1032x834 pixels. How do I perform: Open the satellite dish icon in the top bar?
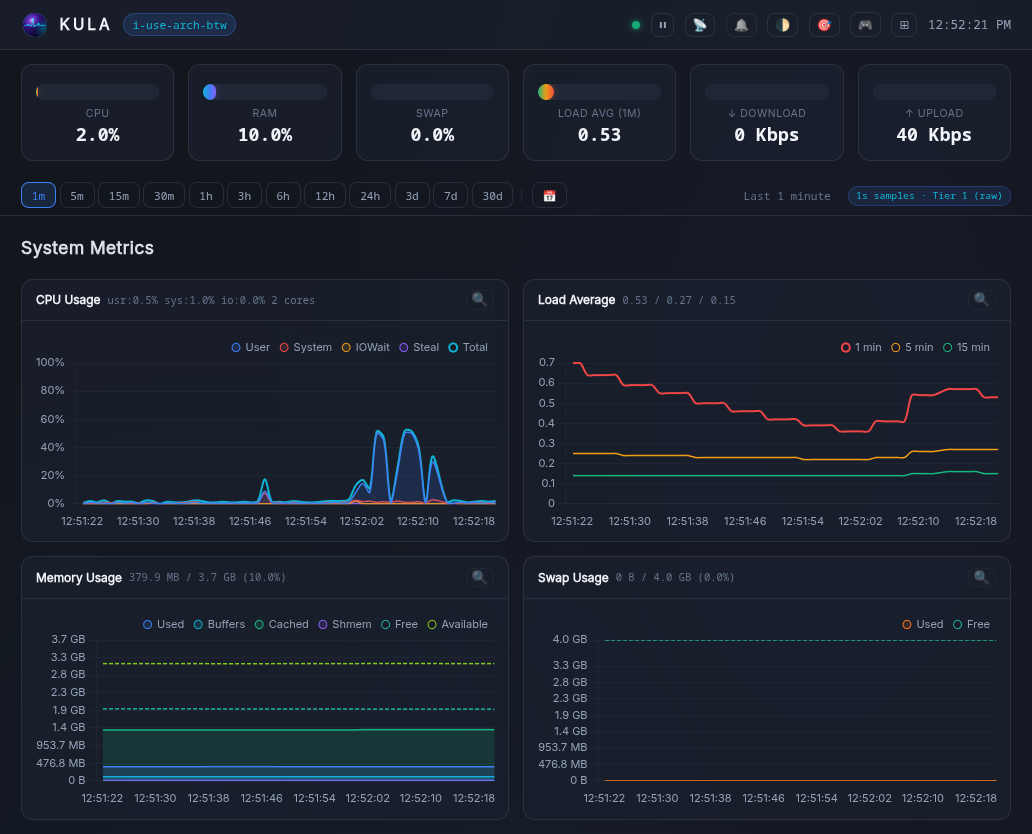(699, 25)
